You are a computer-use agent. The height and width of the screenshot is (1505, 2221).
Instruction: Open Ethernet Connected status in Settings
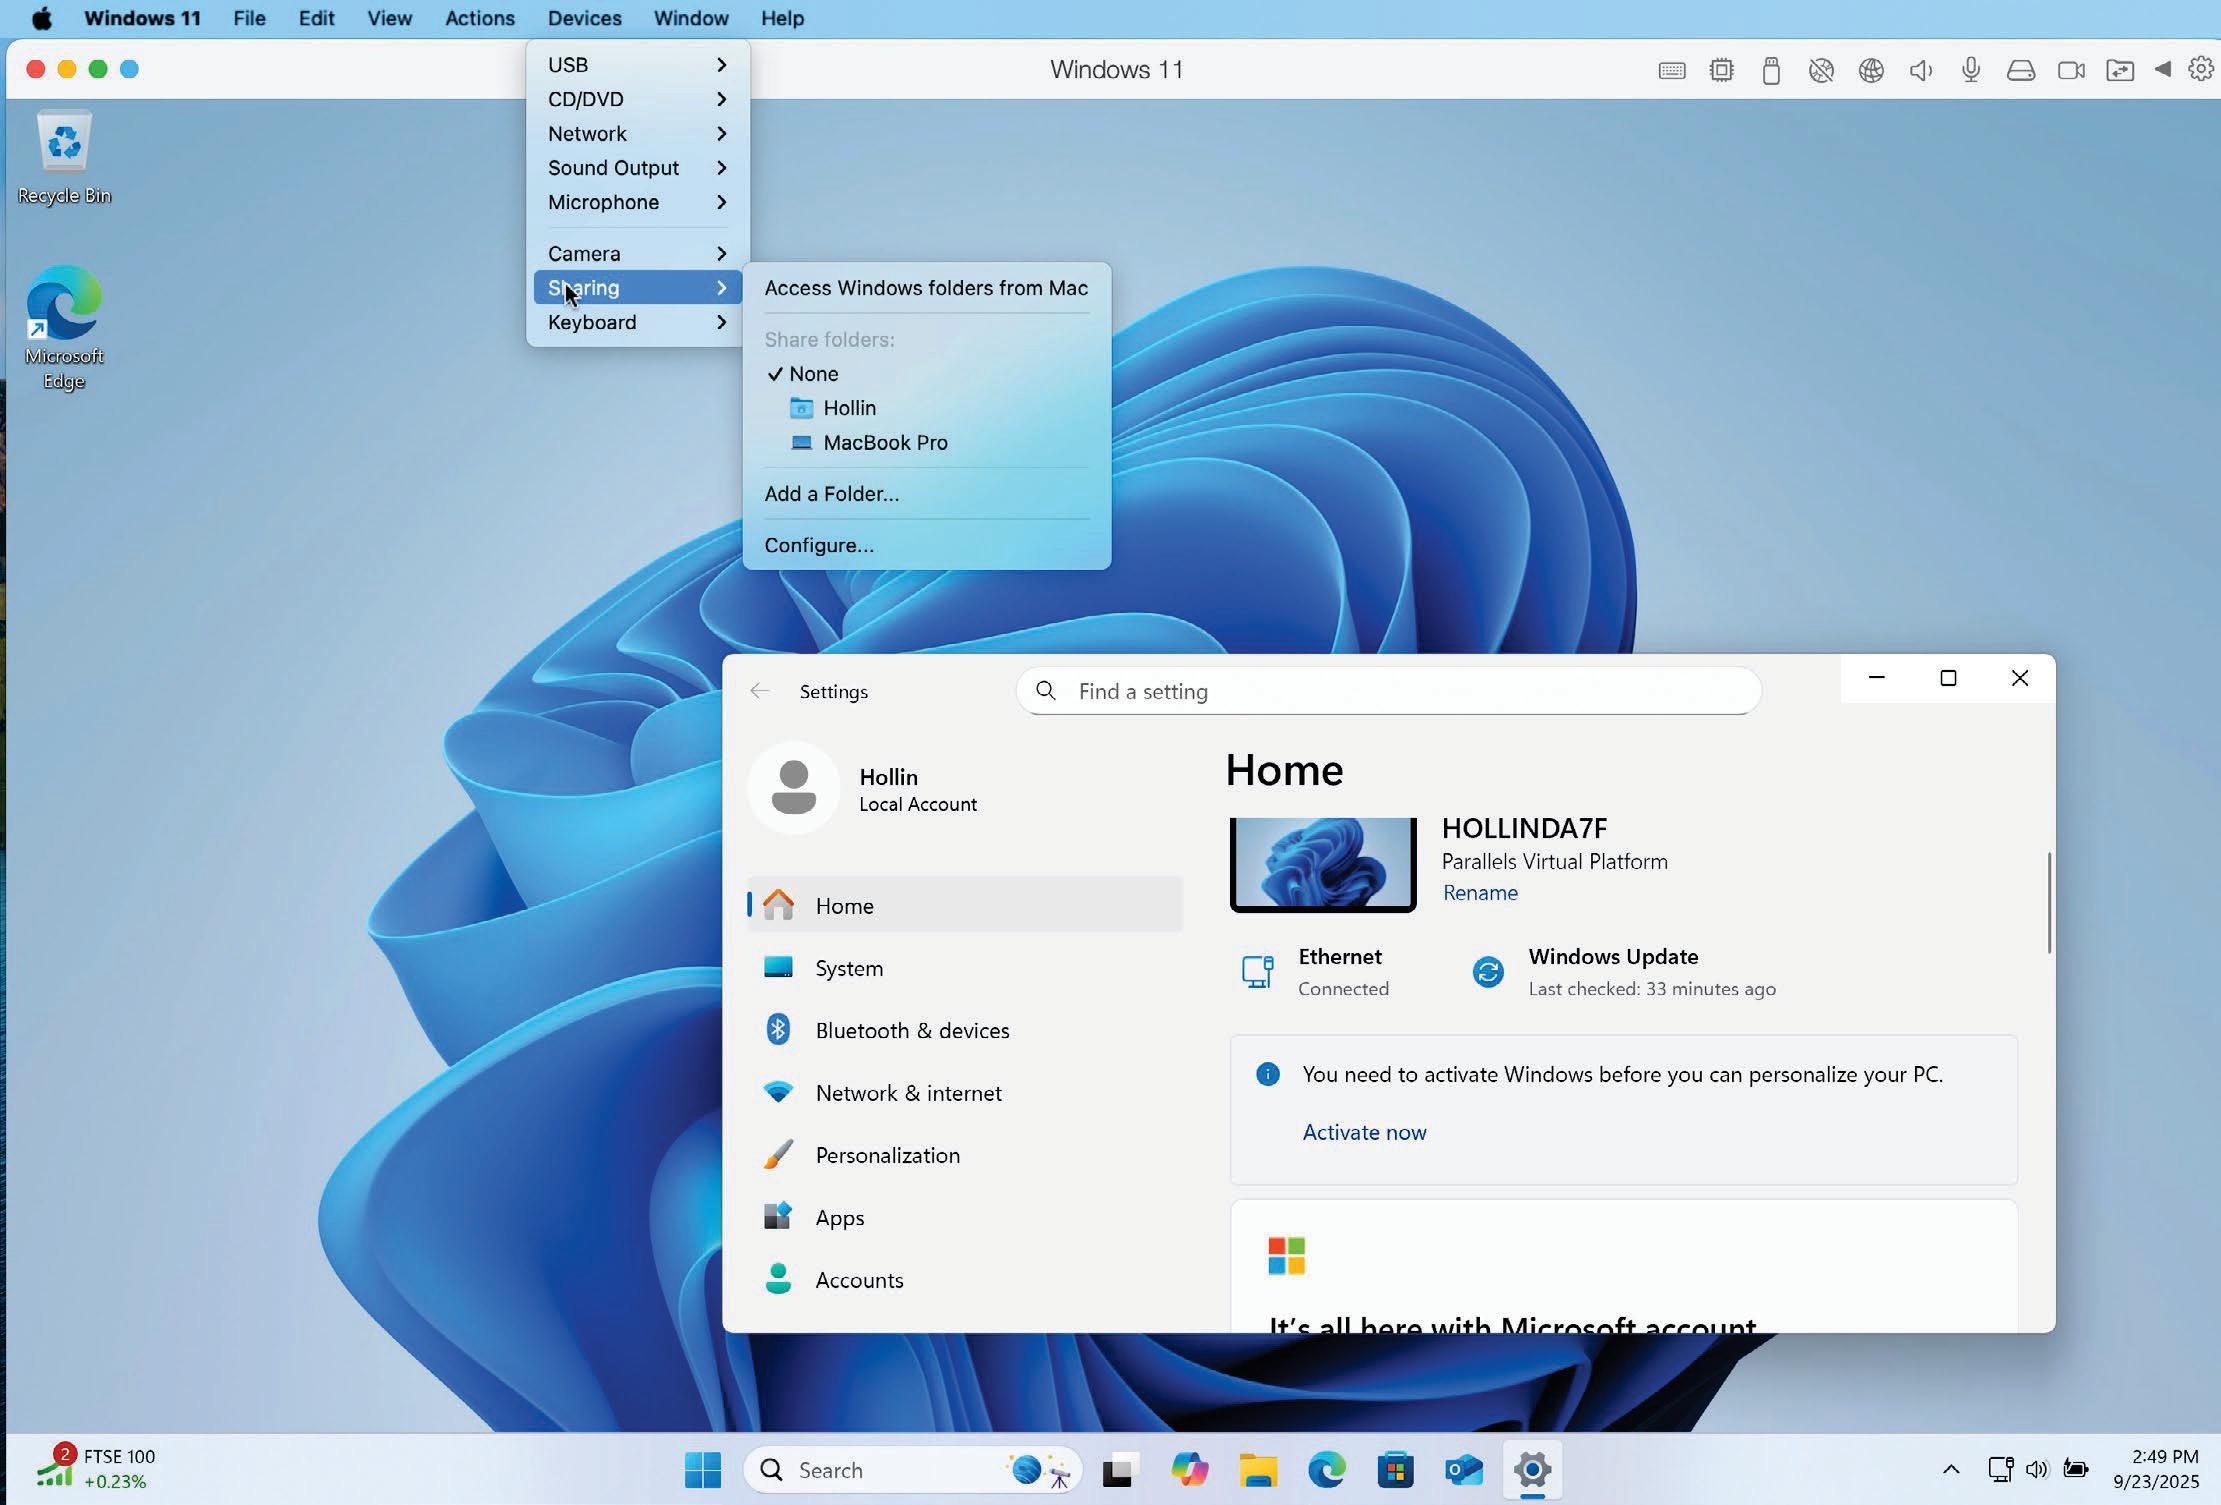click(x=1315, y=972)
